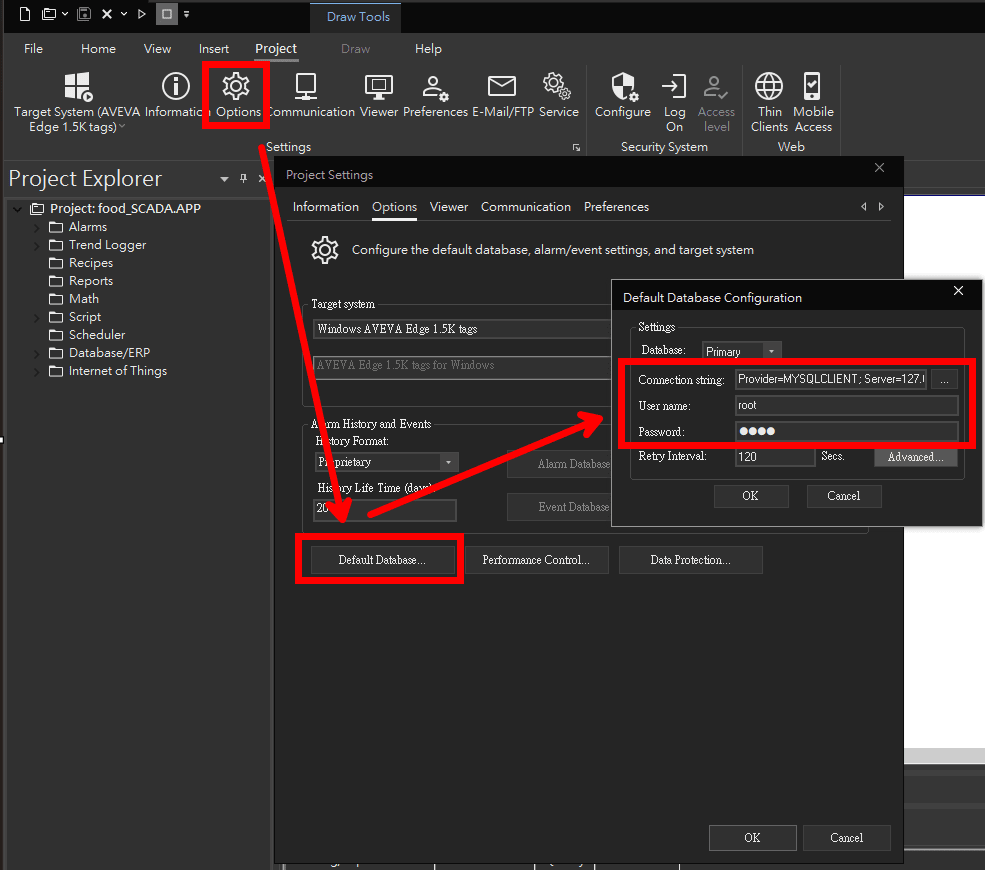Select Communication tab in Project Settings

tap(526, 207)
